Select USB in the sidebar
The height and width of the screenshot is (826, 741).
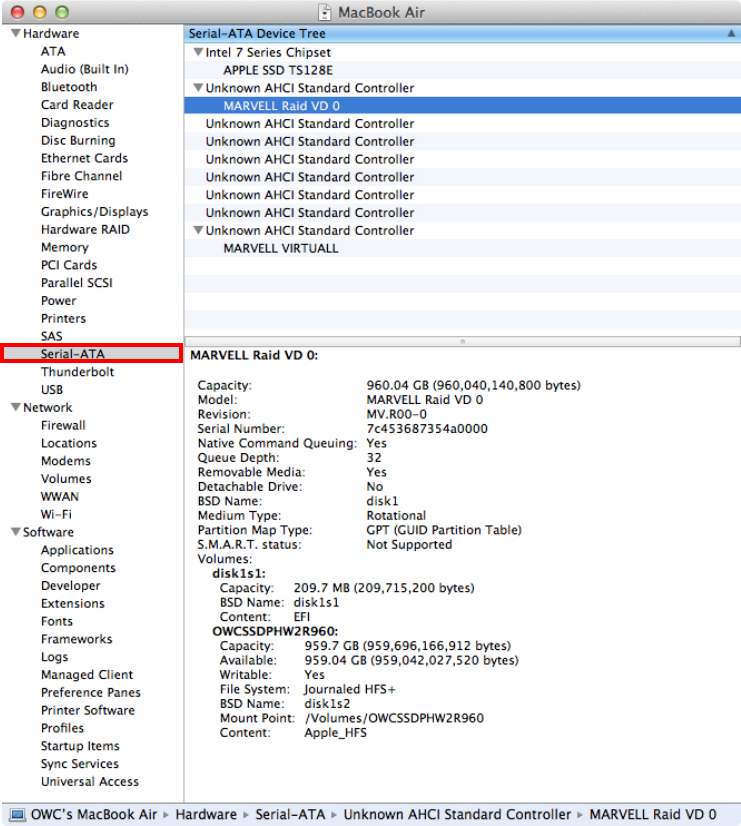click(52, 390)
